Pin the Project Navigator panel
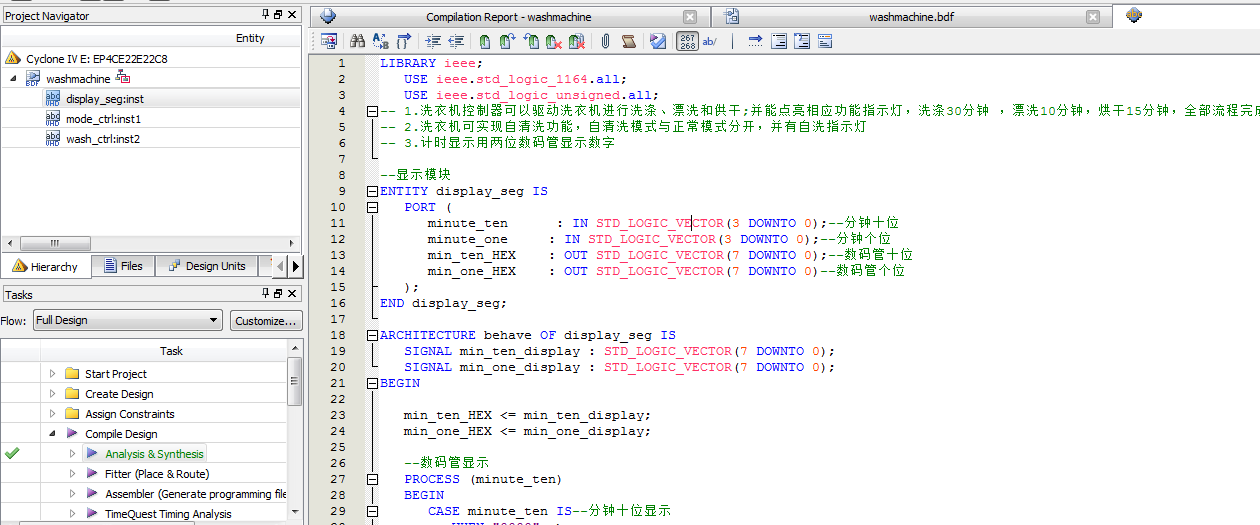1260x525 pixels. pos(265,15)
